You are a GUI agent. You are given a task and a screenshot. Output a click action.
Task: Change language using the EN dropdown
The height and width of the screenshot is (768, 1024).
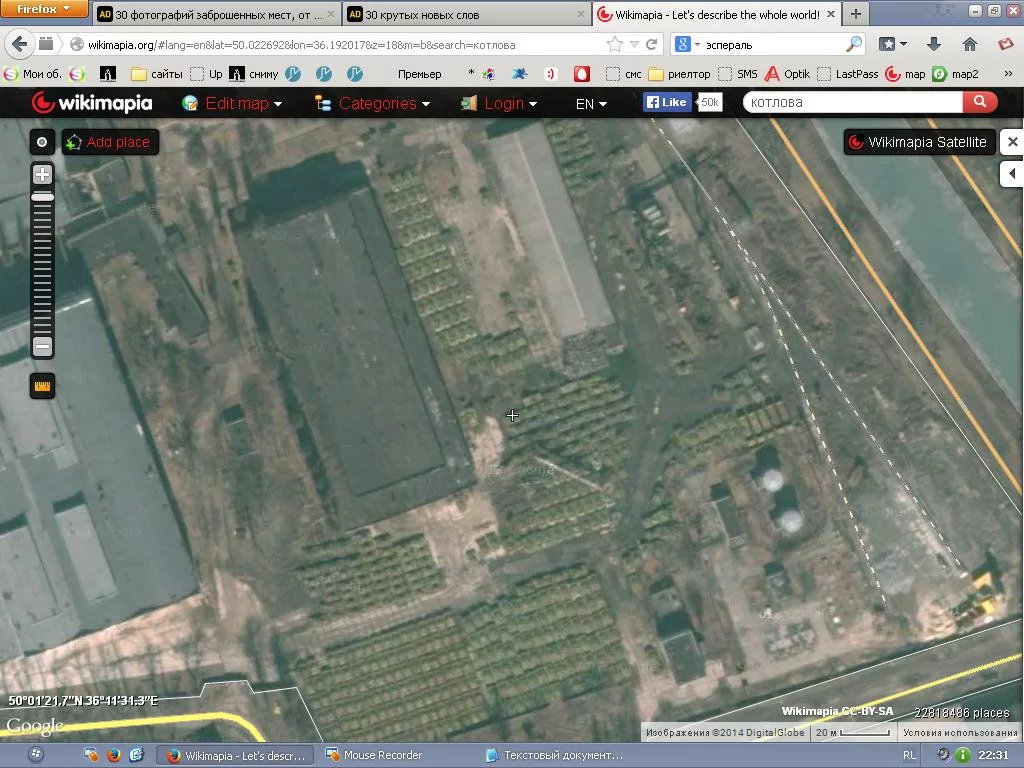(591, 104)
